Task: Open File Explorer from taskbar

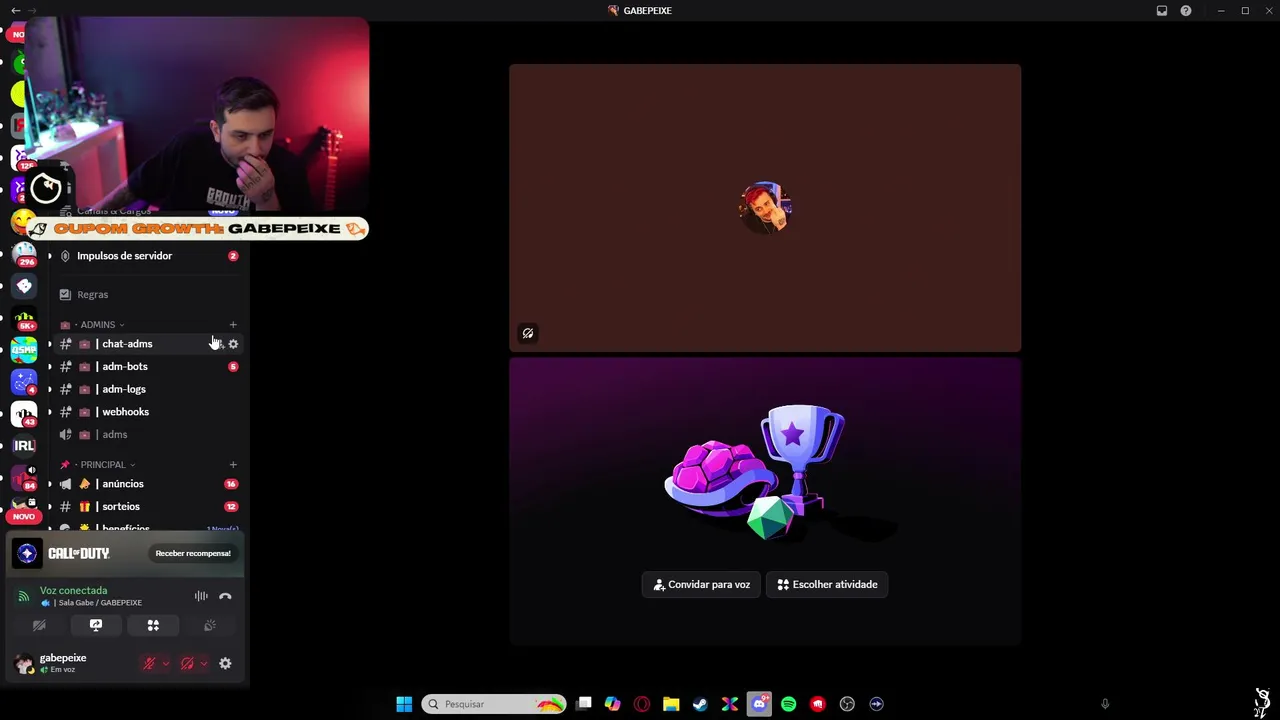Action: 671,704
